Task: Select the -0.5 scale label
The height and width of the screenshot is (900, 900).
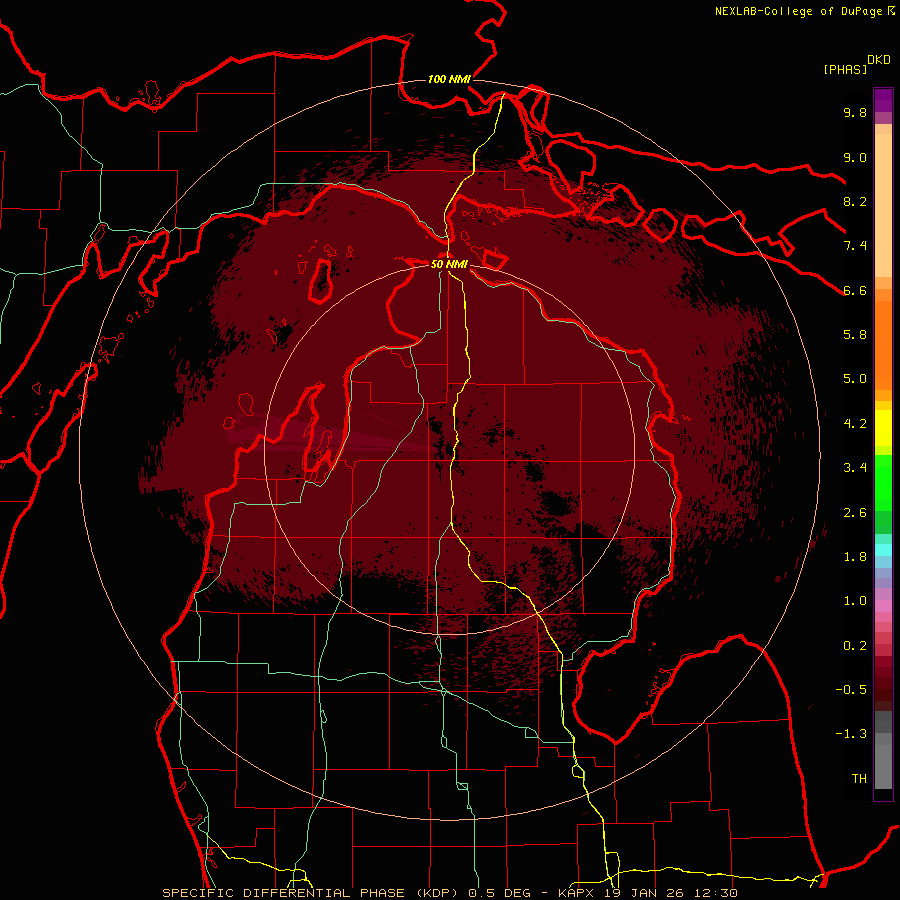Action: click(851, 689)
